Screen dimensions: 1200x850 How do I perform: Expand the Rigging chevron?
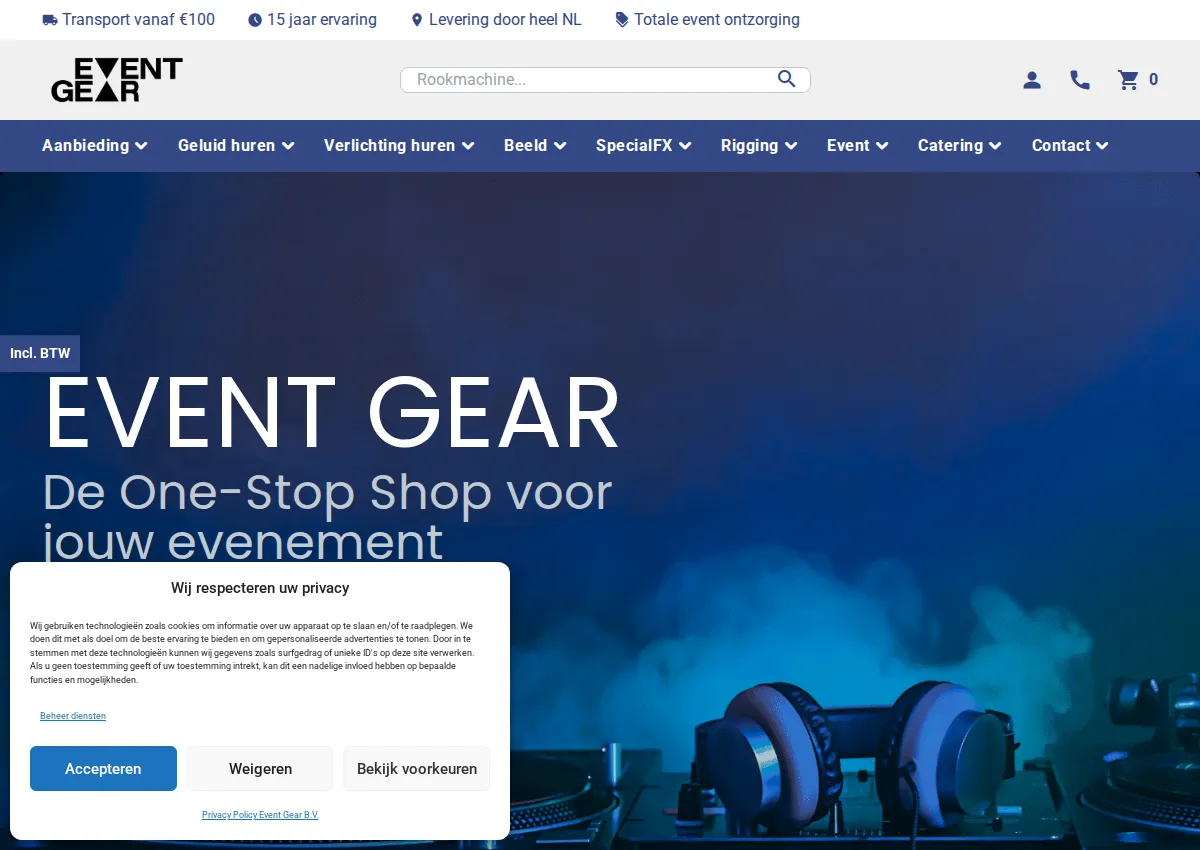pos(791,146)
